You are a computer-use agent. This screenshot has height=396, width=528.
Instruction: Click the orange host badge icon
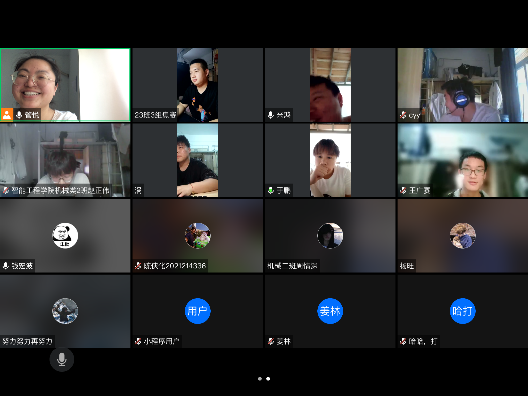[7, 114]
